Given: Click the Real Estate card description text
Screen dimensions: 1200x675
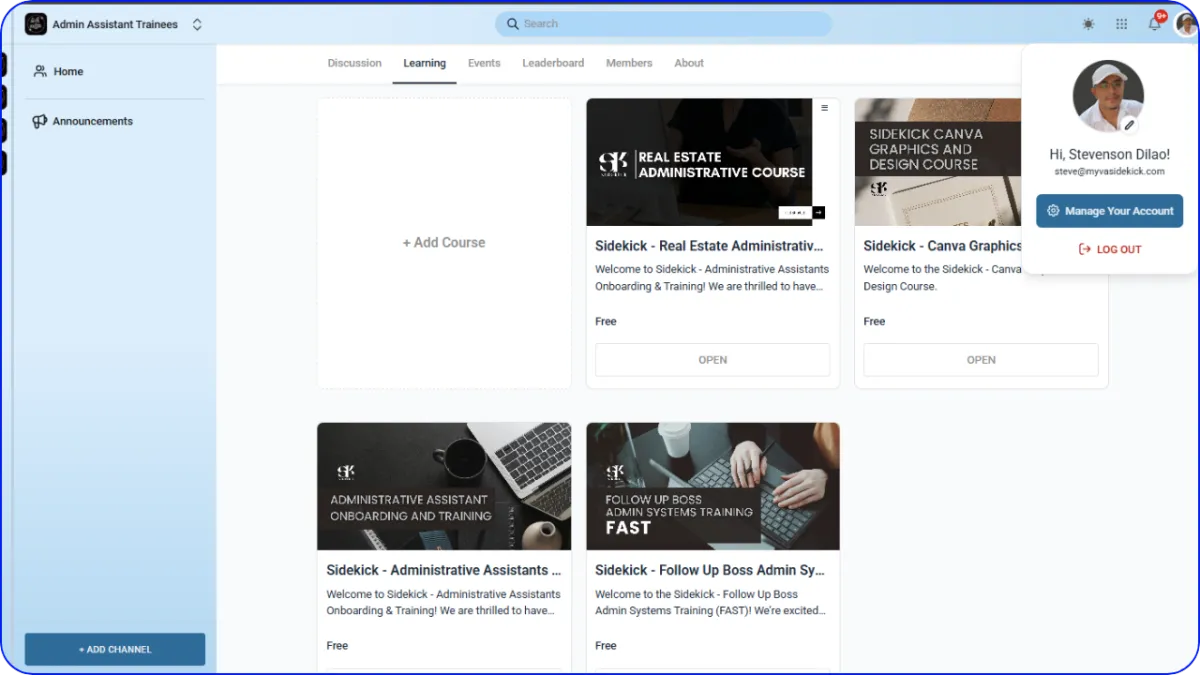Looking at the screenshot, I should pyautogui.click(x=712, y=278).
